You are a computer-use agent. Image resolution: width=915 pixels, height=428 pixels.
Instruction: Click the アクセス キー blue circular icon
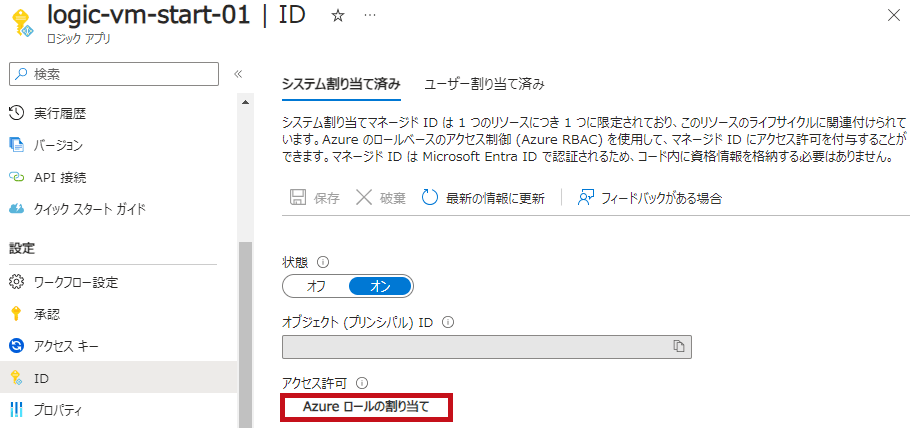click(x=17, y=346)
